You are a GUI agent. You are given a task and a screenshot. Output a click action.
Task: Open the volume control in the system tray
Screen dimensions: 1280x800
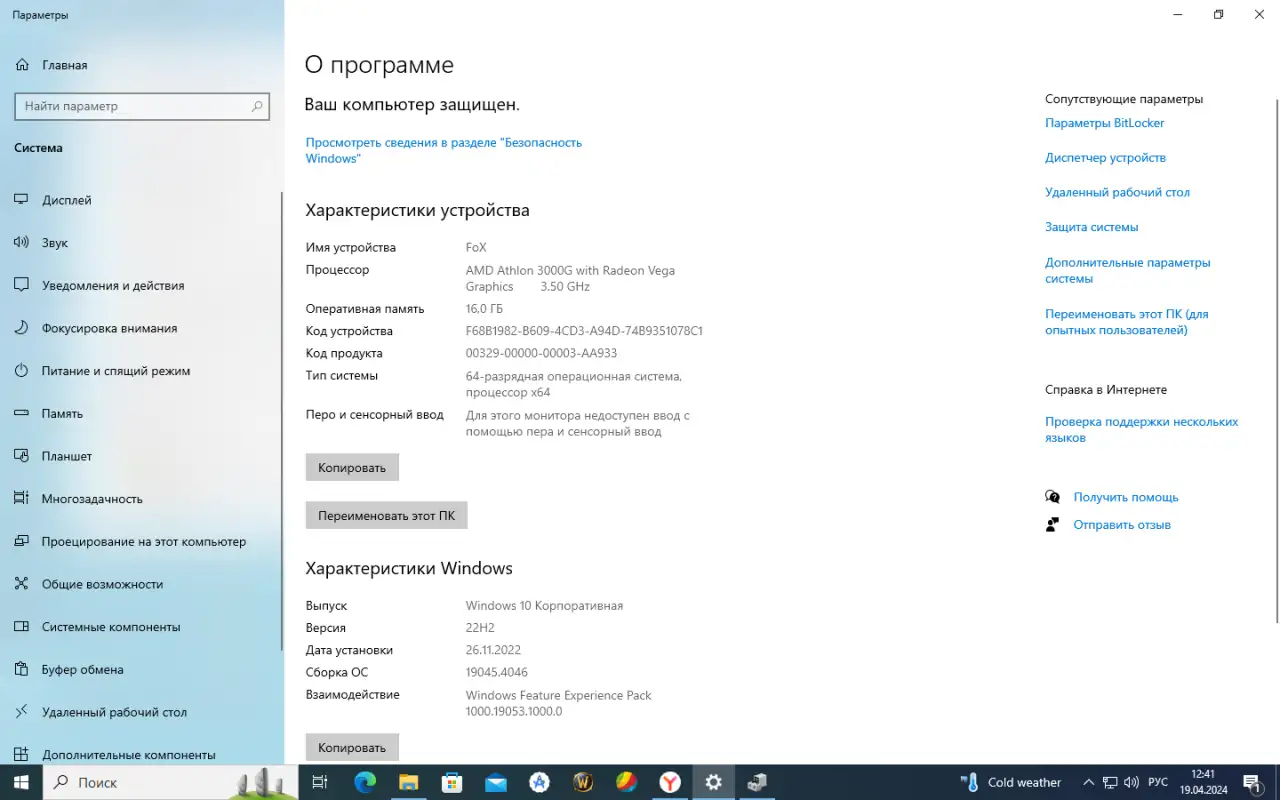pyautogui.click(x=1132, y=783)
